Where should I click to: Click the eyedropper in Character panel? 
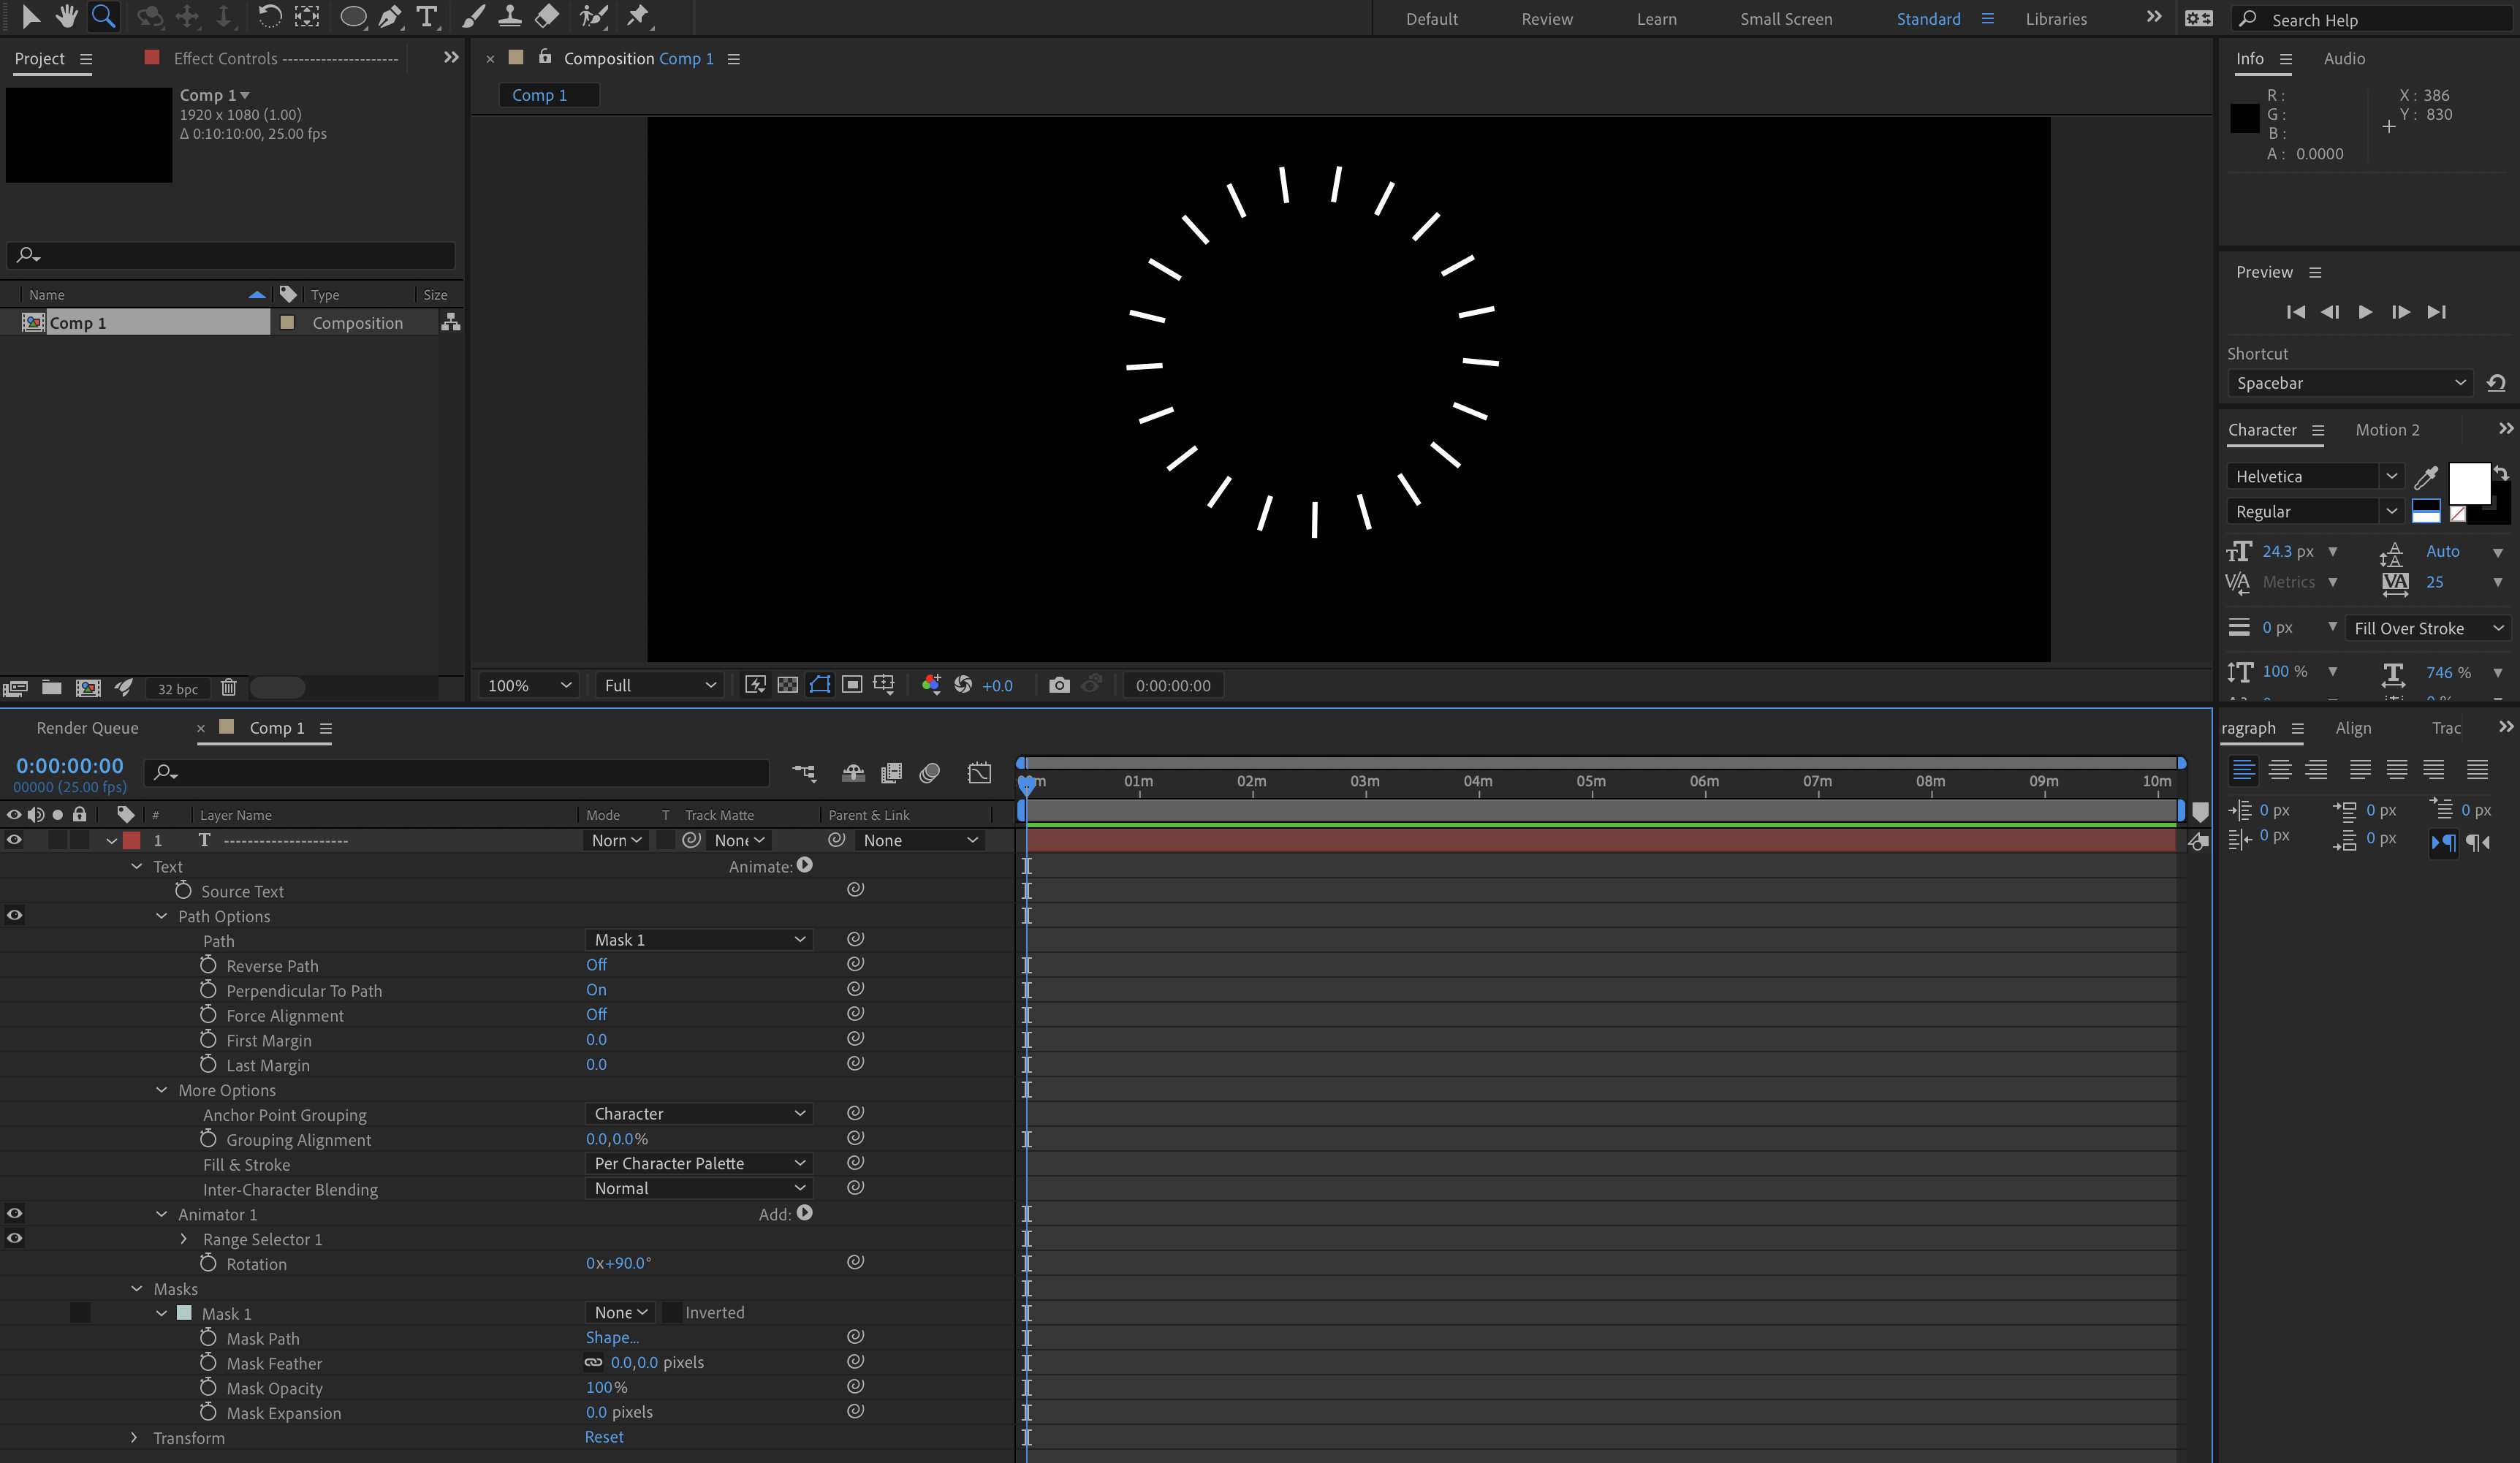[2425, 477]
